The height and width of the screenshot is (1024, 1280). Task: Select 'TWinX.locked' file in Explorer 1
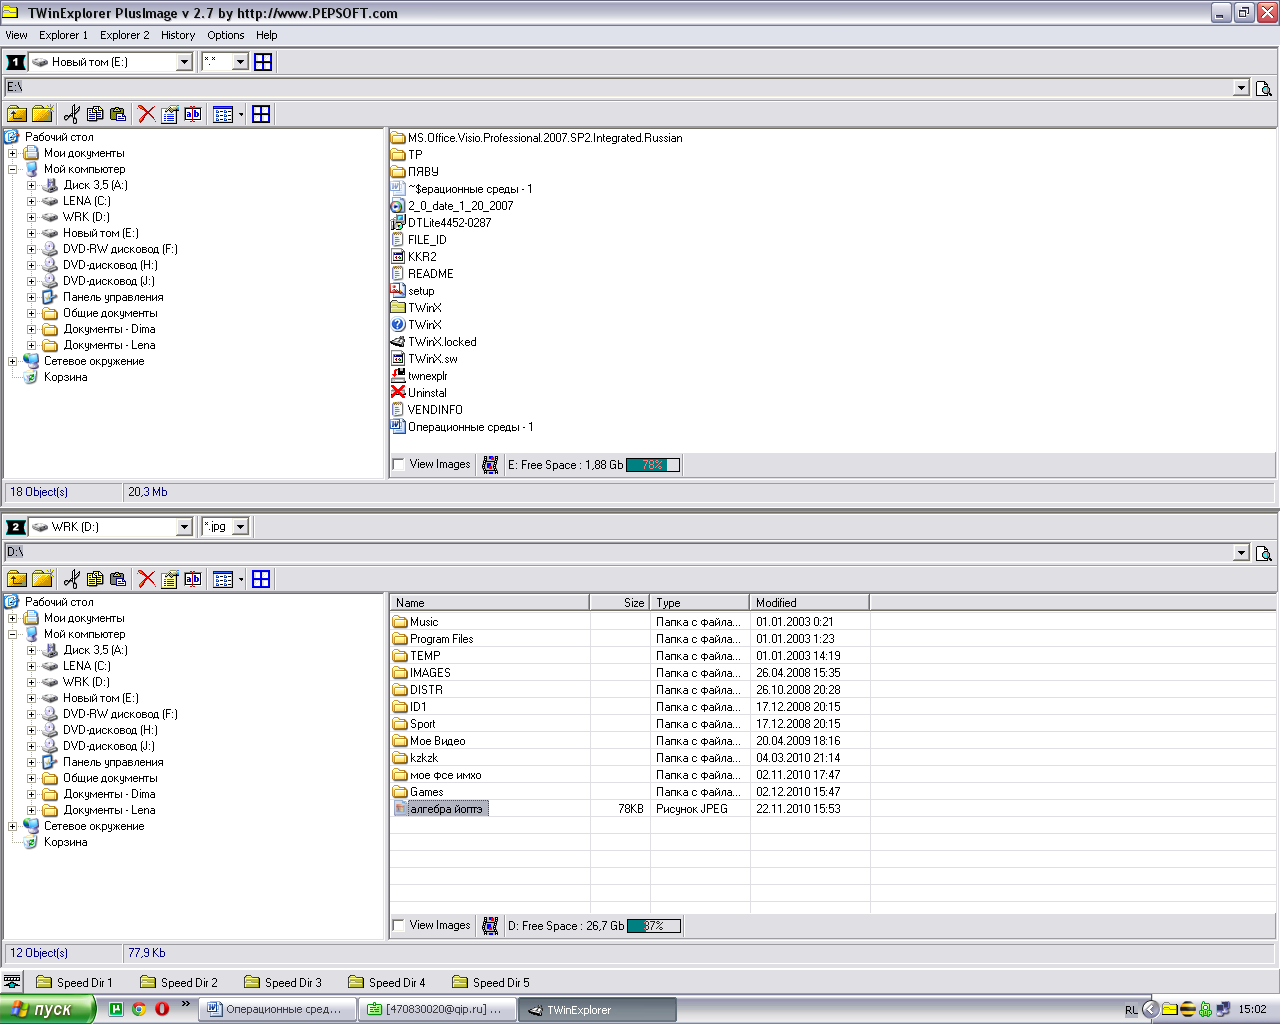coord(434,342)
